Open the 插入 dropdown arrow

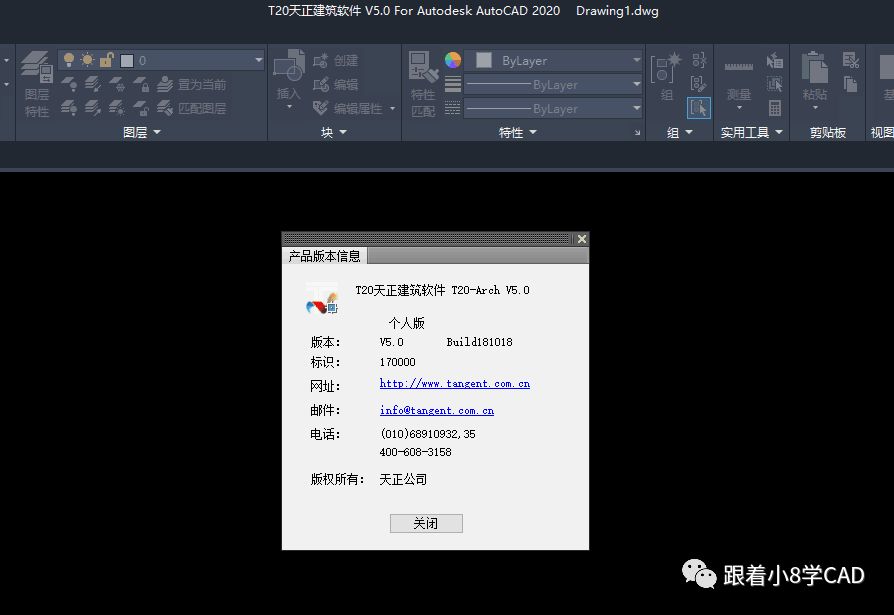tap(289, 107)
